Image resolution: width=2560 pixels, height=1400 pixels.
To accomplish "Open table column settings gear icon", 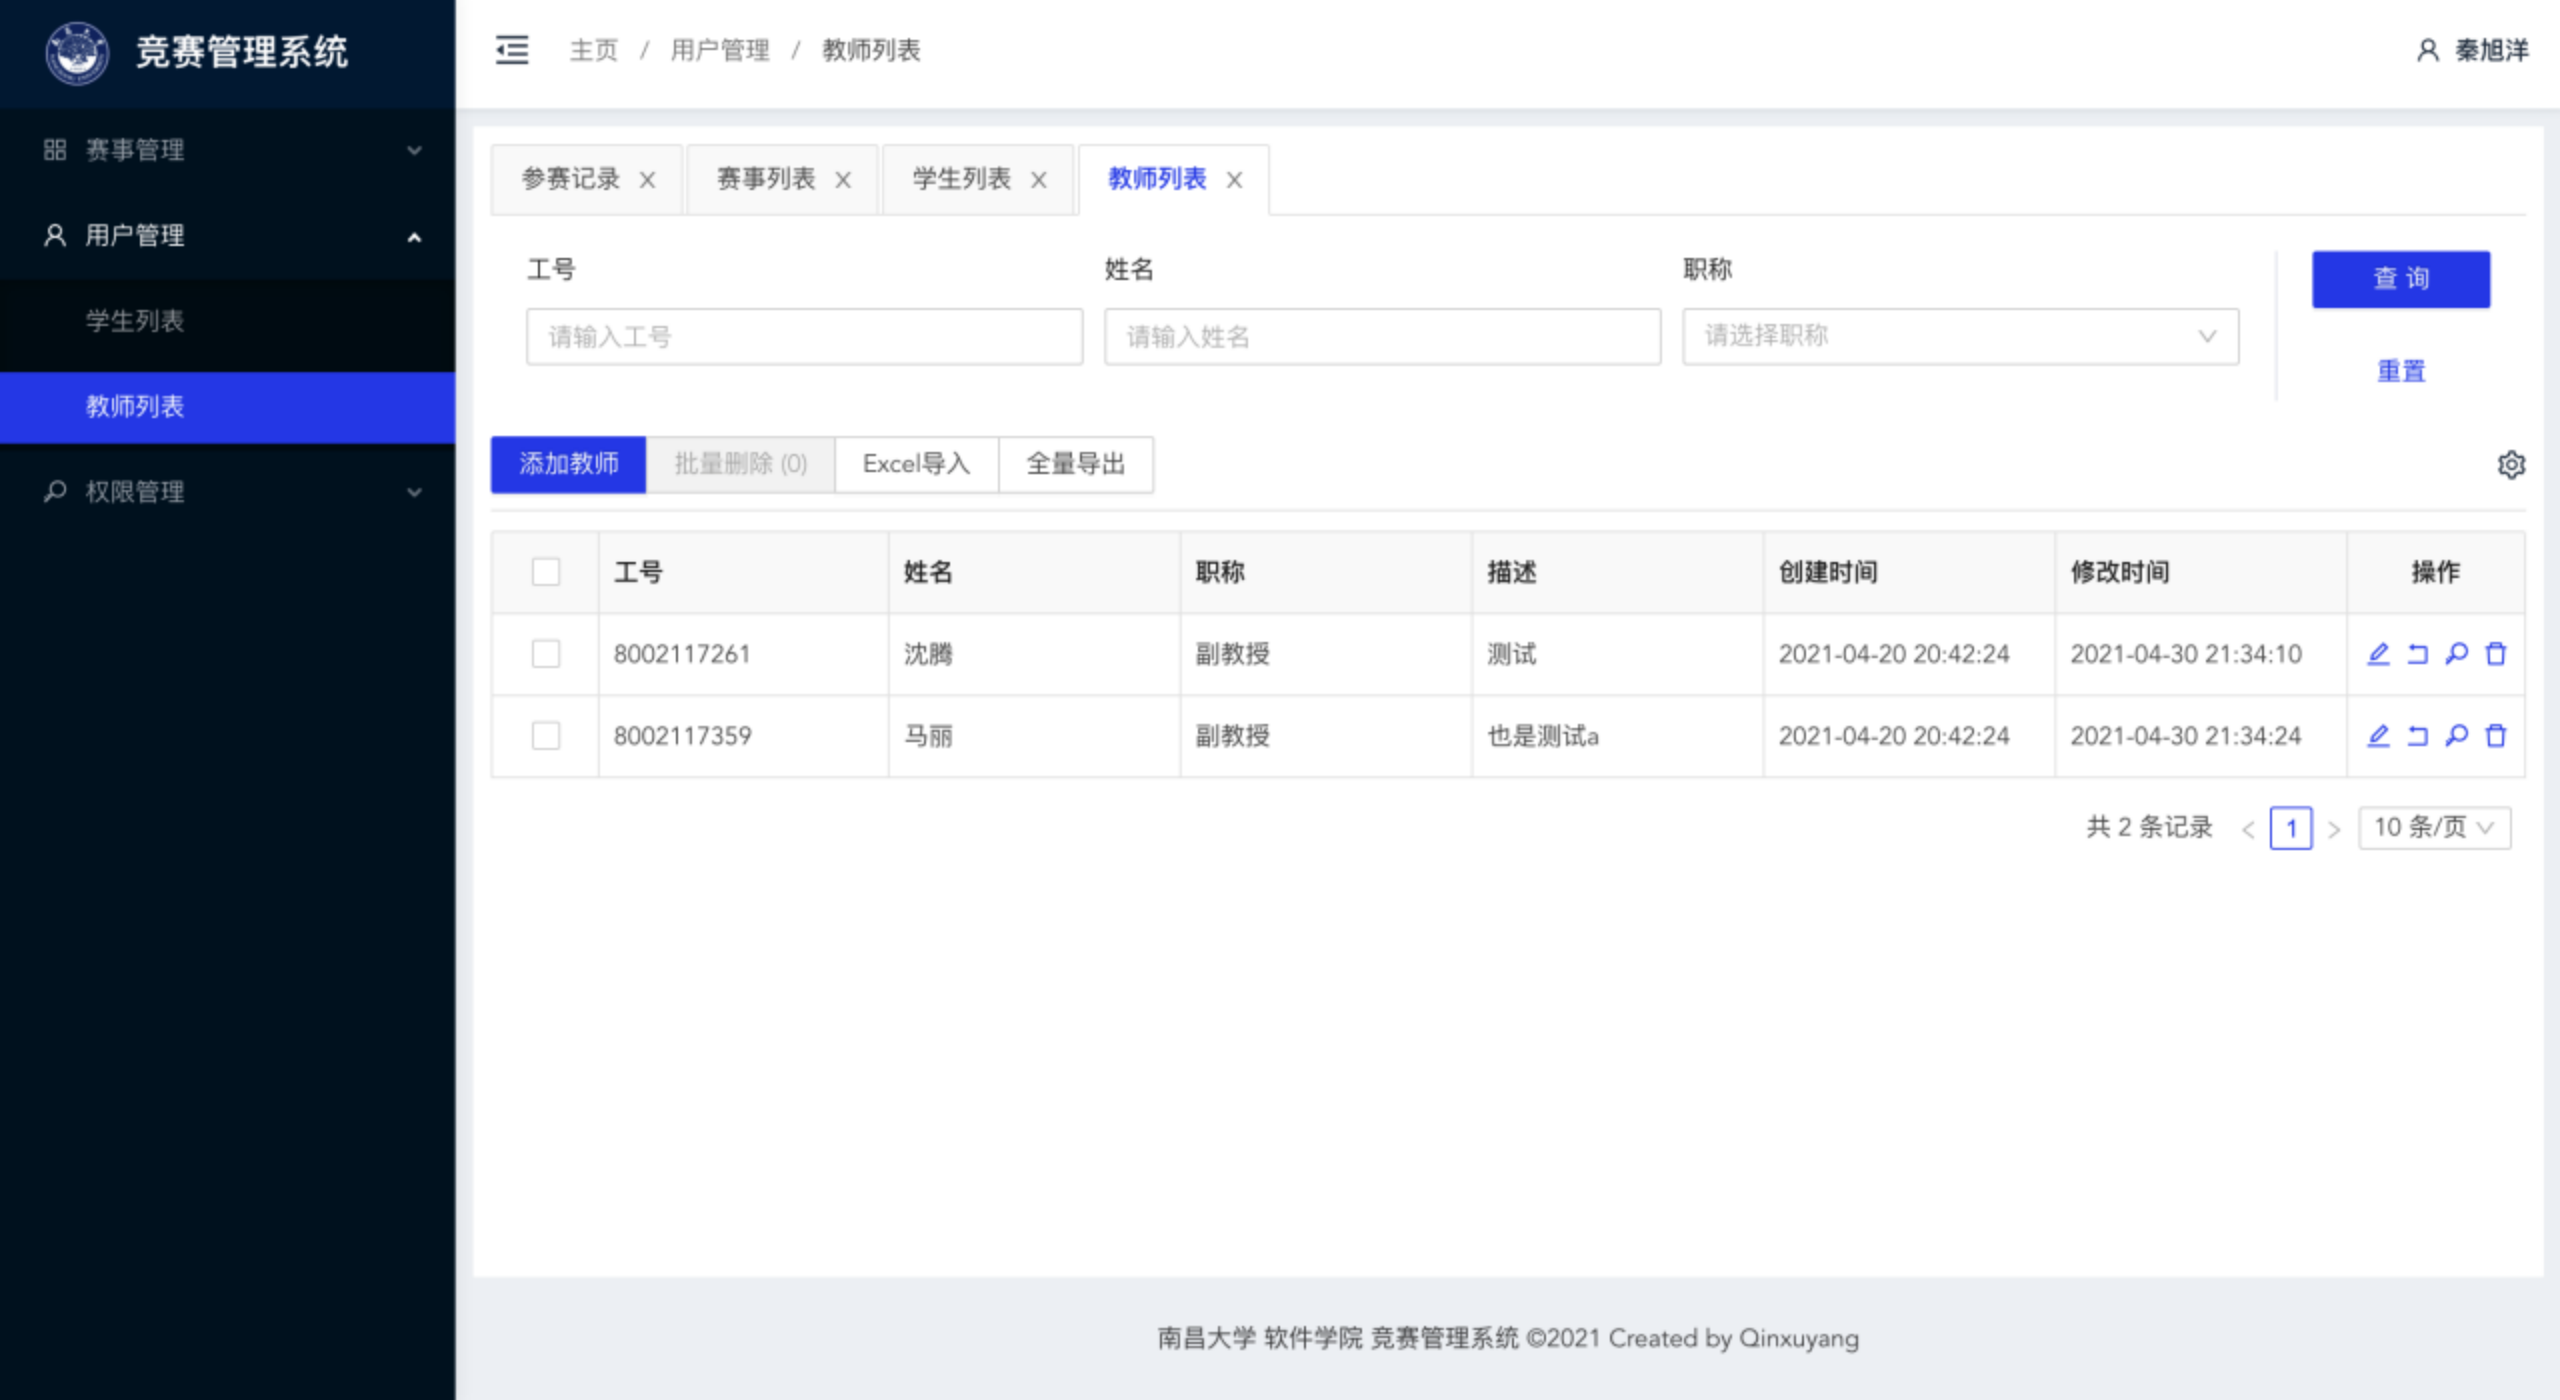I will [x=2511, y=465].
